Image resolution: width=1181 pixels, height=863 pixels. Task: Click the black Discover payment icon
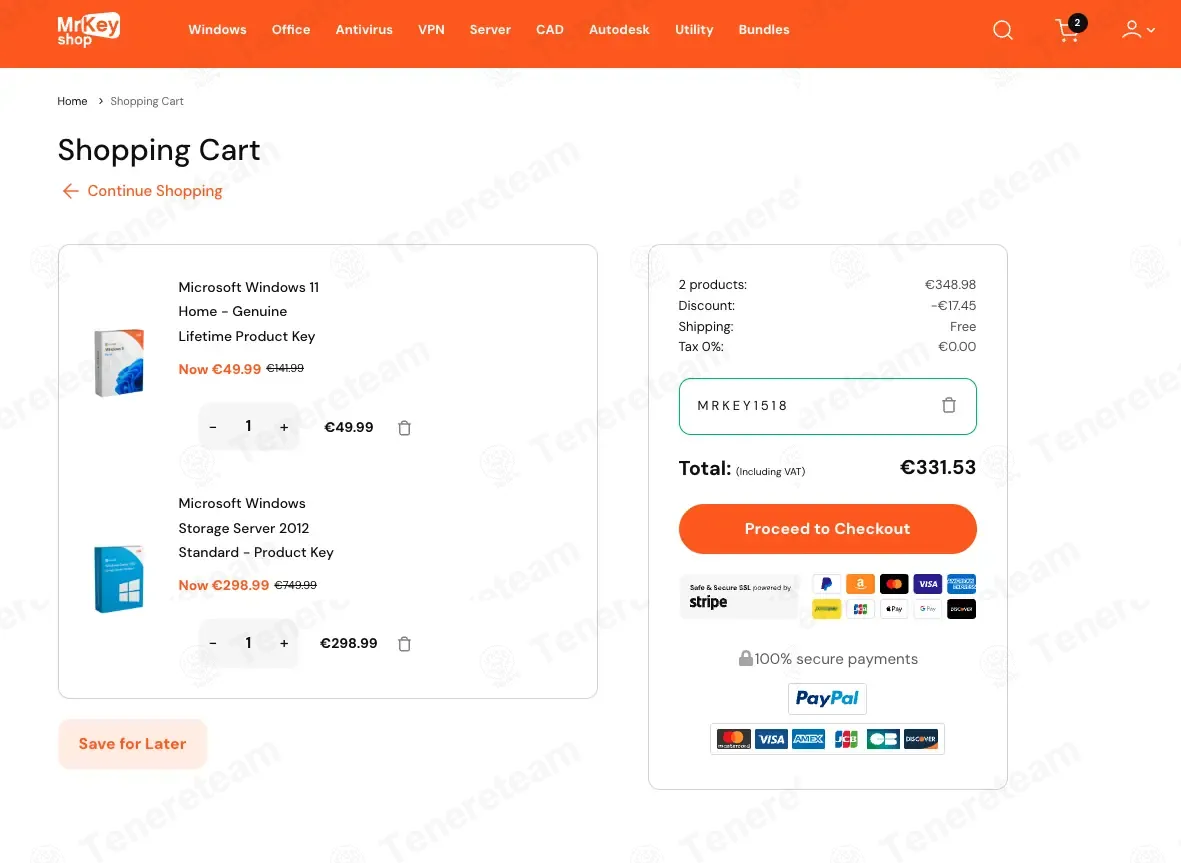[961, 608]
